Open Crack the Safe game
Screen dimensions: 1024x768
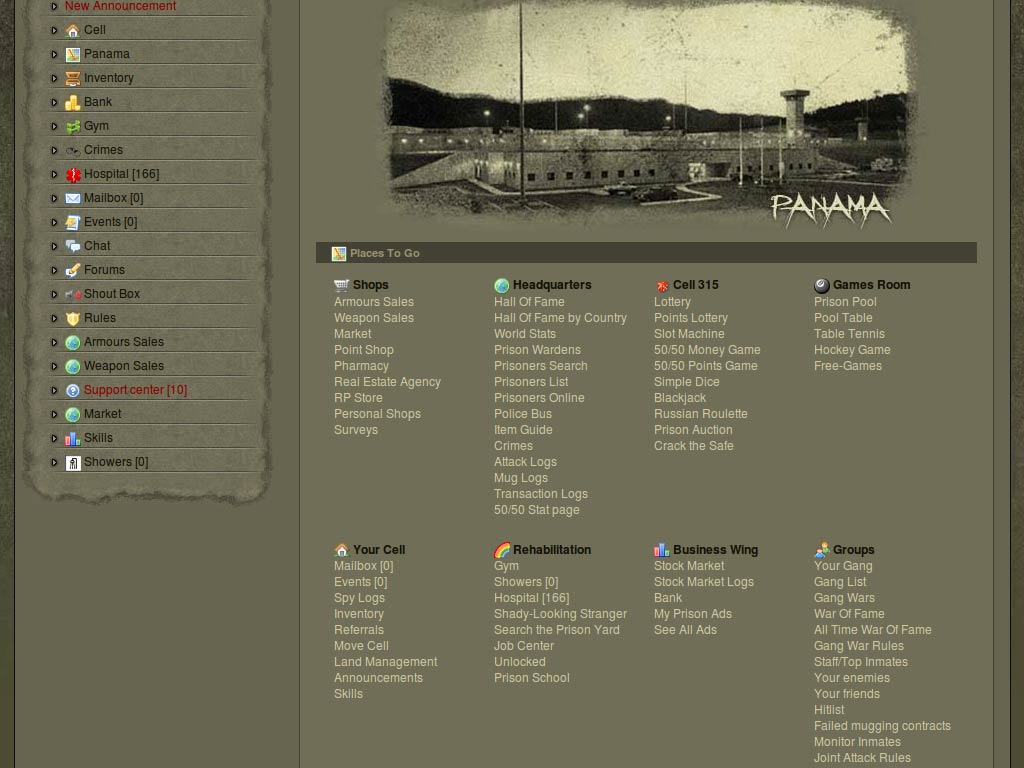tap(694, 446)
